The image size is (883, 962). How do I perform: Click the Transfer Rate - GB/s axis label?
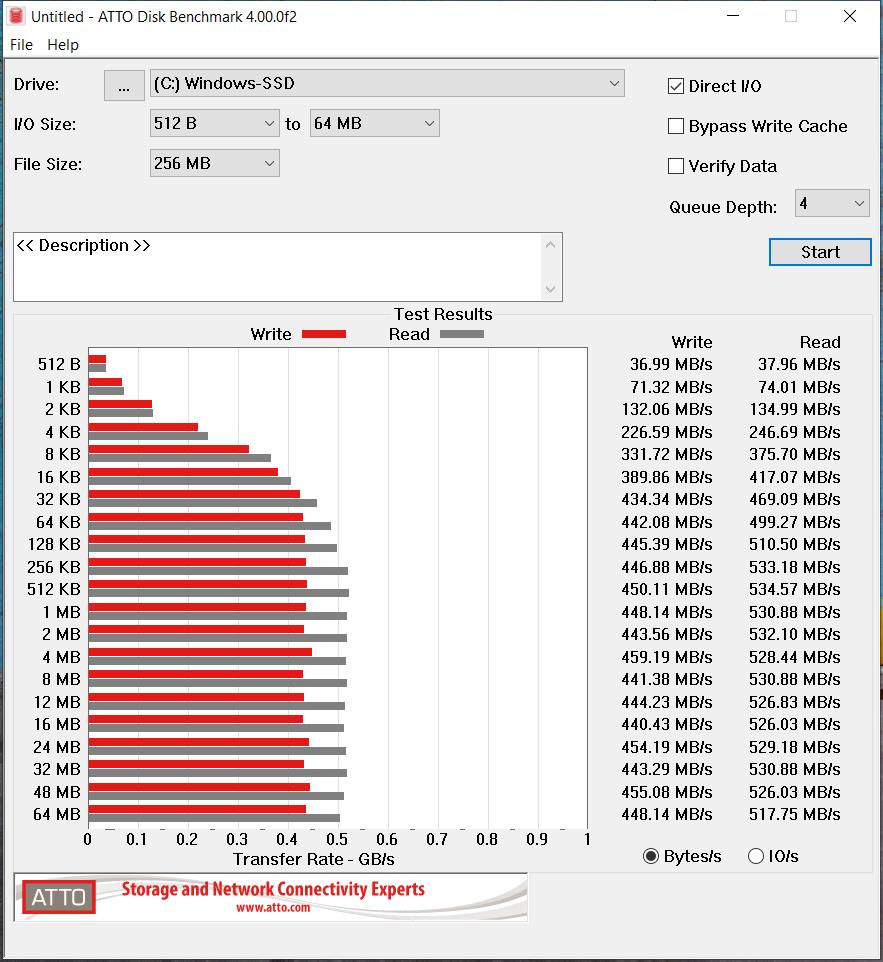click(314, 859)
